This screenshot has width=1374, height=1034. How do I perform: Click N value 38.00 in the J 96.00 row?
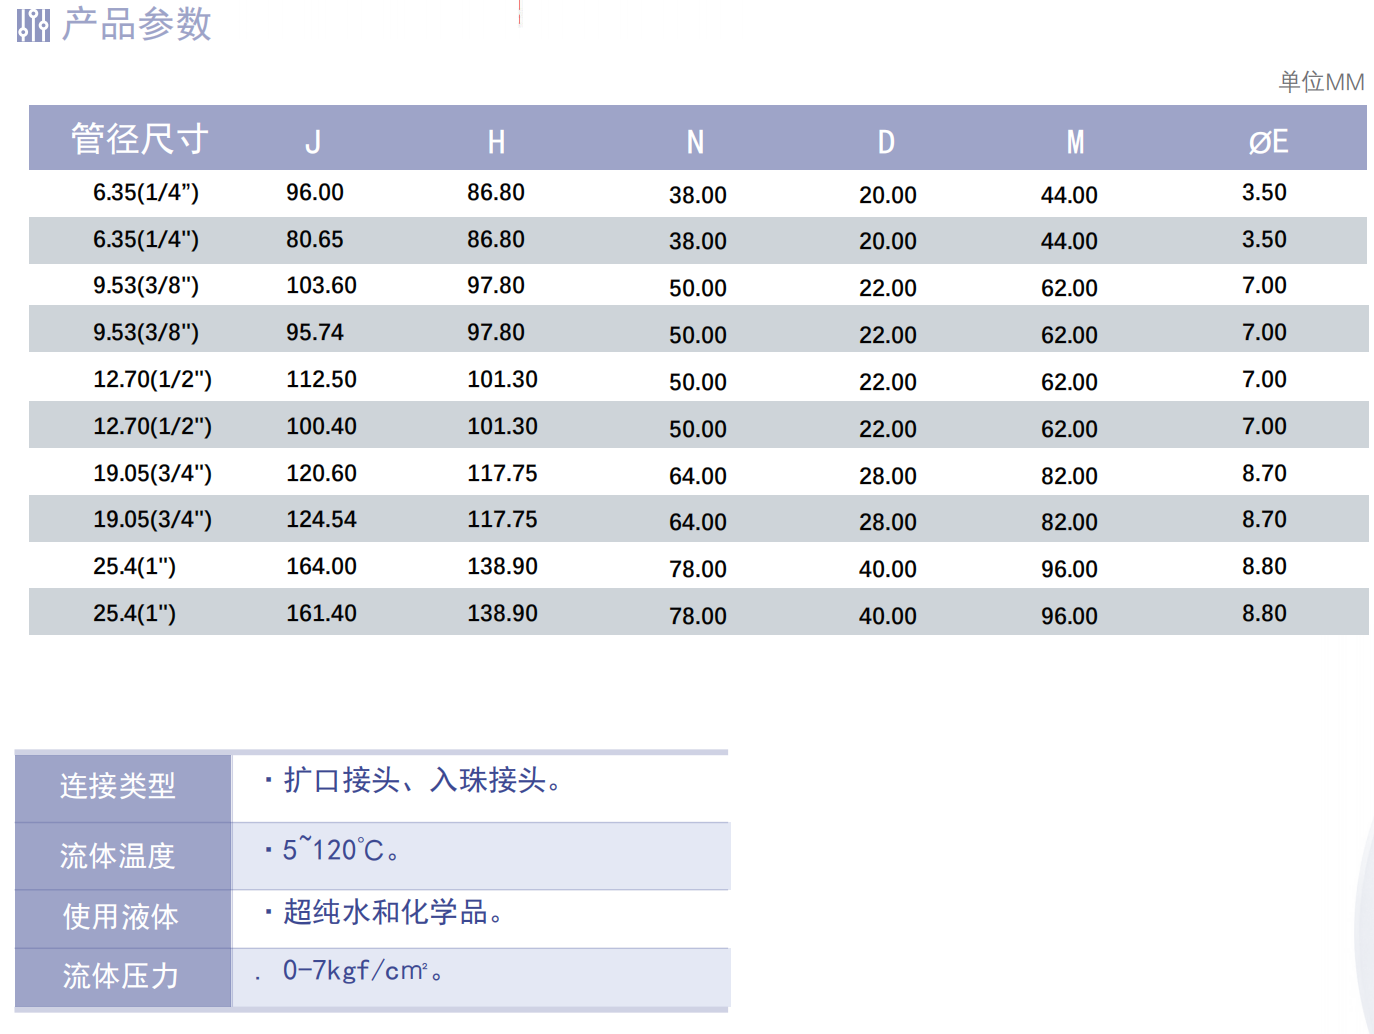coord(698,195)
